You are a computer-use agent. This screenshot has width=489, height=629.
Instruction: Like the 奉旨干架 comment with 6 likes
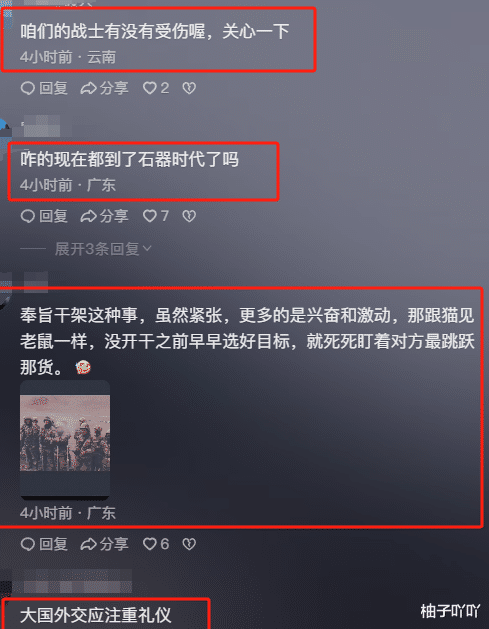[x=156, y=544]
